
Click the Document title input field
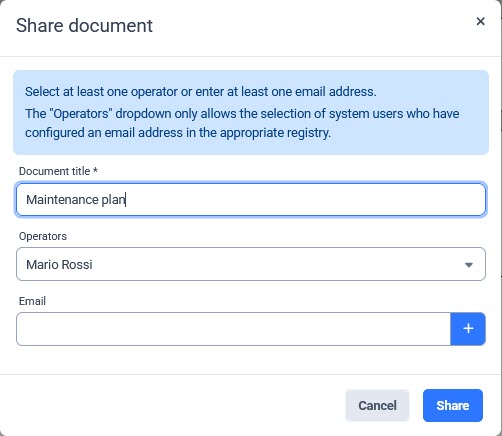pos(251,199)
